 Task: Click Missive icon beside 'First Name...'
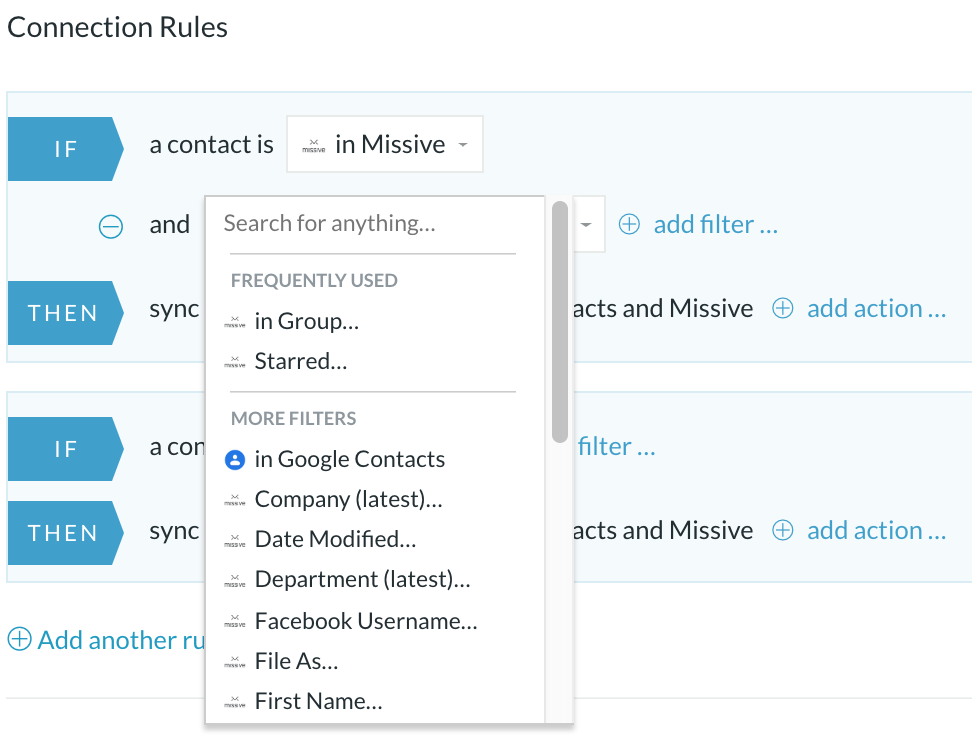(x=235, y=702)
